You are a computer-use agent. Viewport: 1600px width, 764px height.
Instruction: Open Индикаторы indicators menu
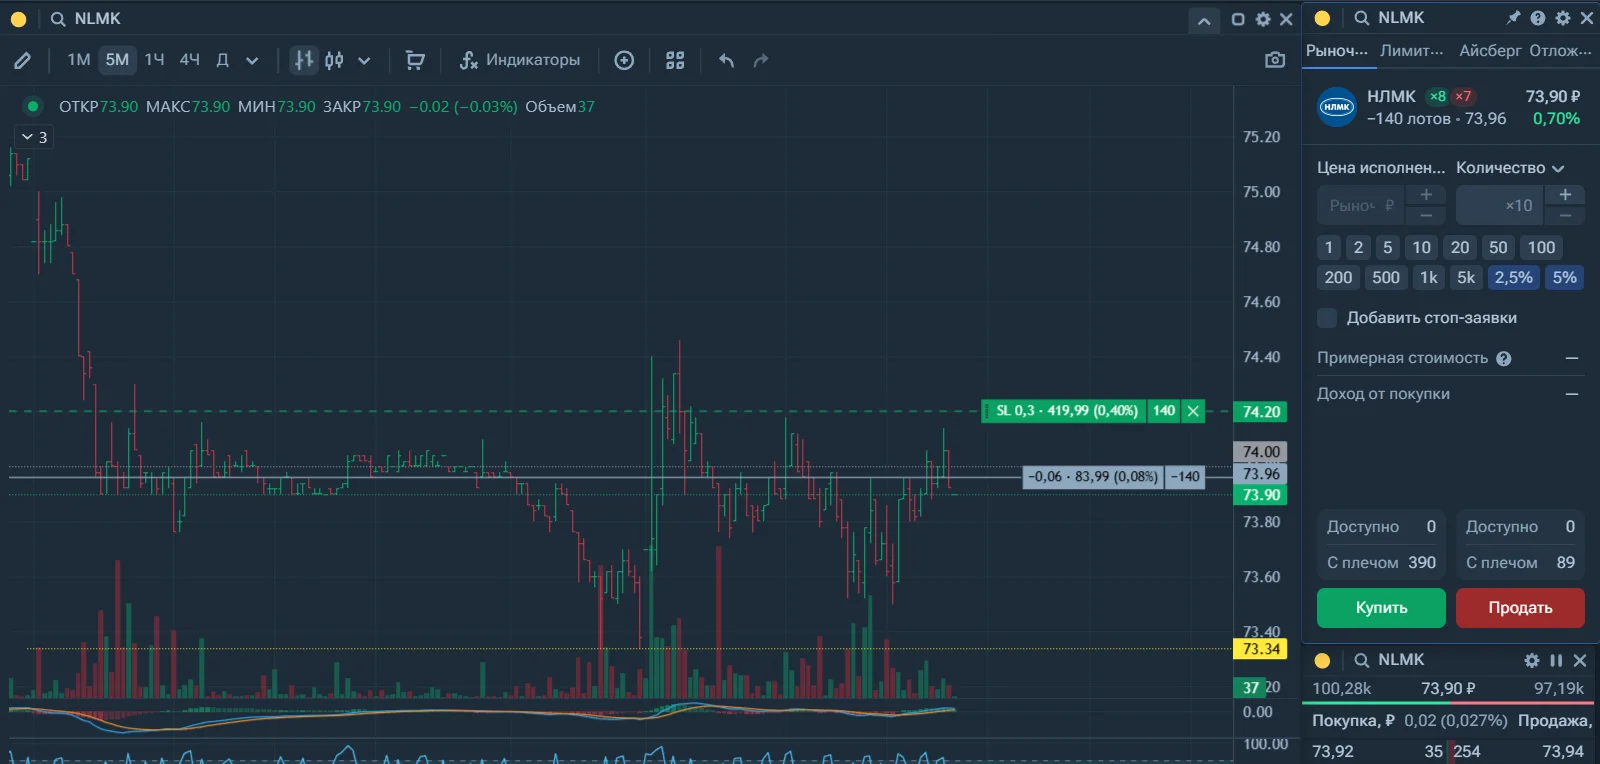[x=519, y=60]
